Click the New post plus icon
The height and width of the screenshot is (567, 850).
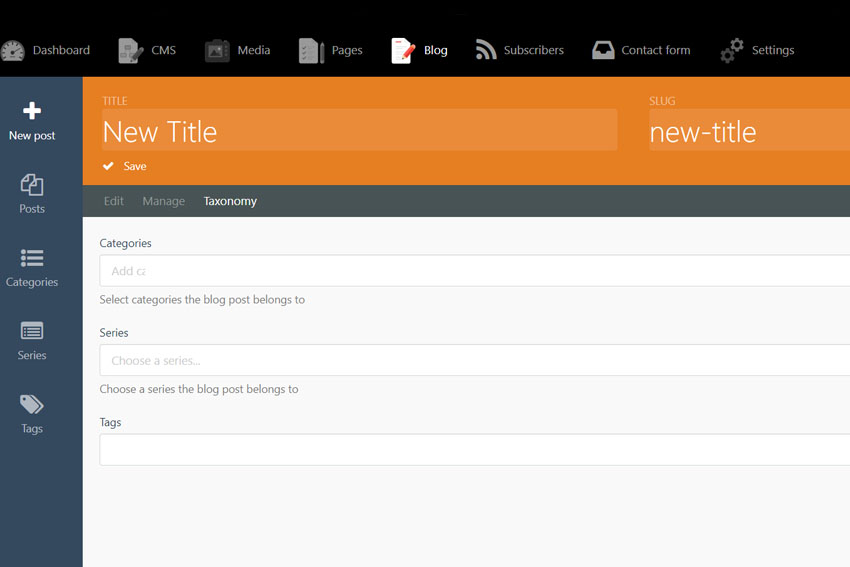[32, 111]
